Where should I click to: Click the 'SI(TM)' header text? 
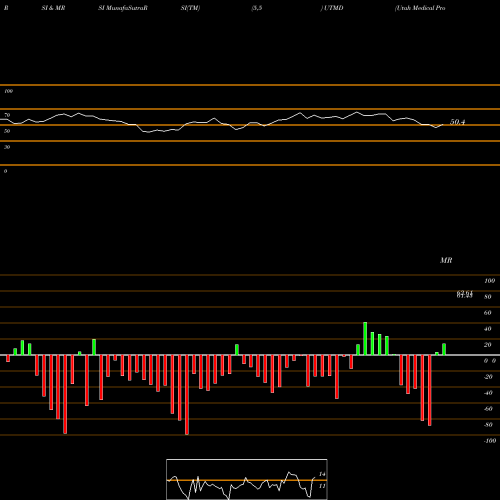(190, 8)
